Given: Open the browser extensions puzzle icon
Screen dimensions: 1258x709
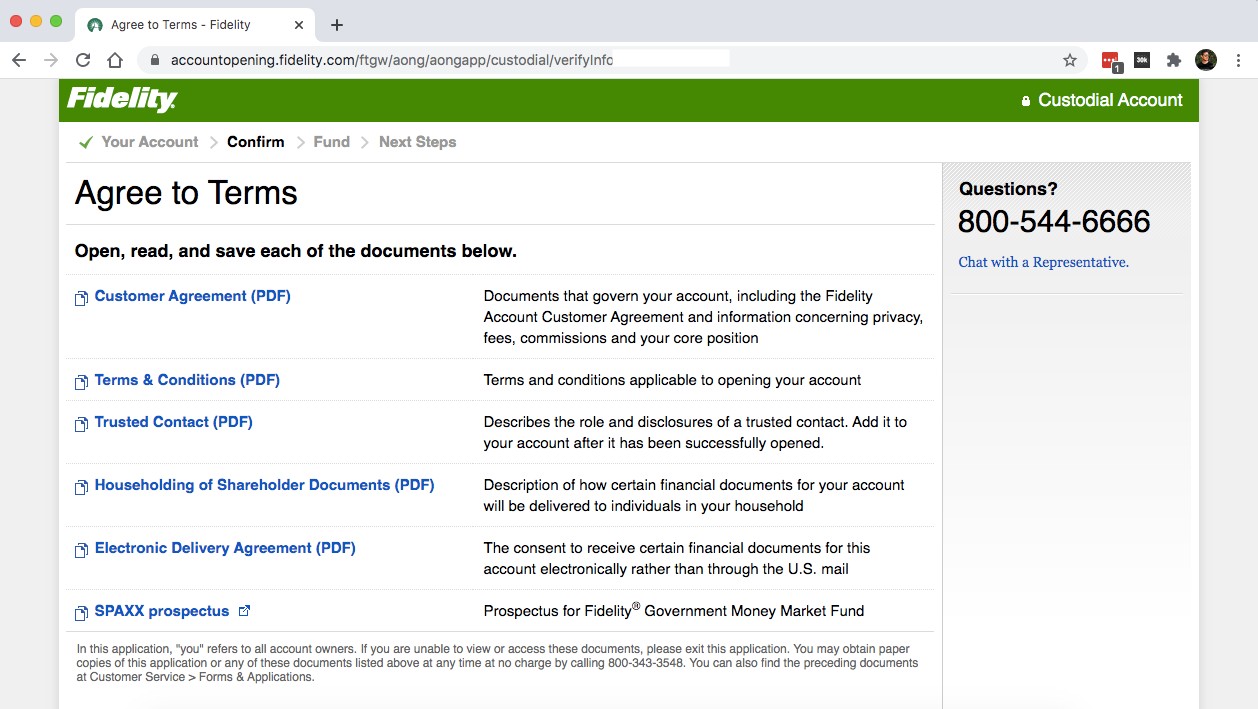Looking at the screenshot, I should 1174,60.
